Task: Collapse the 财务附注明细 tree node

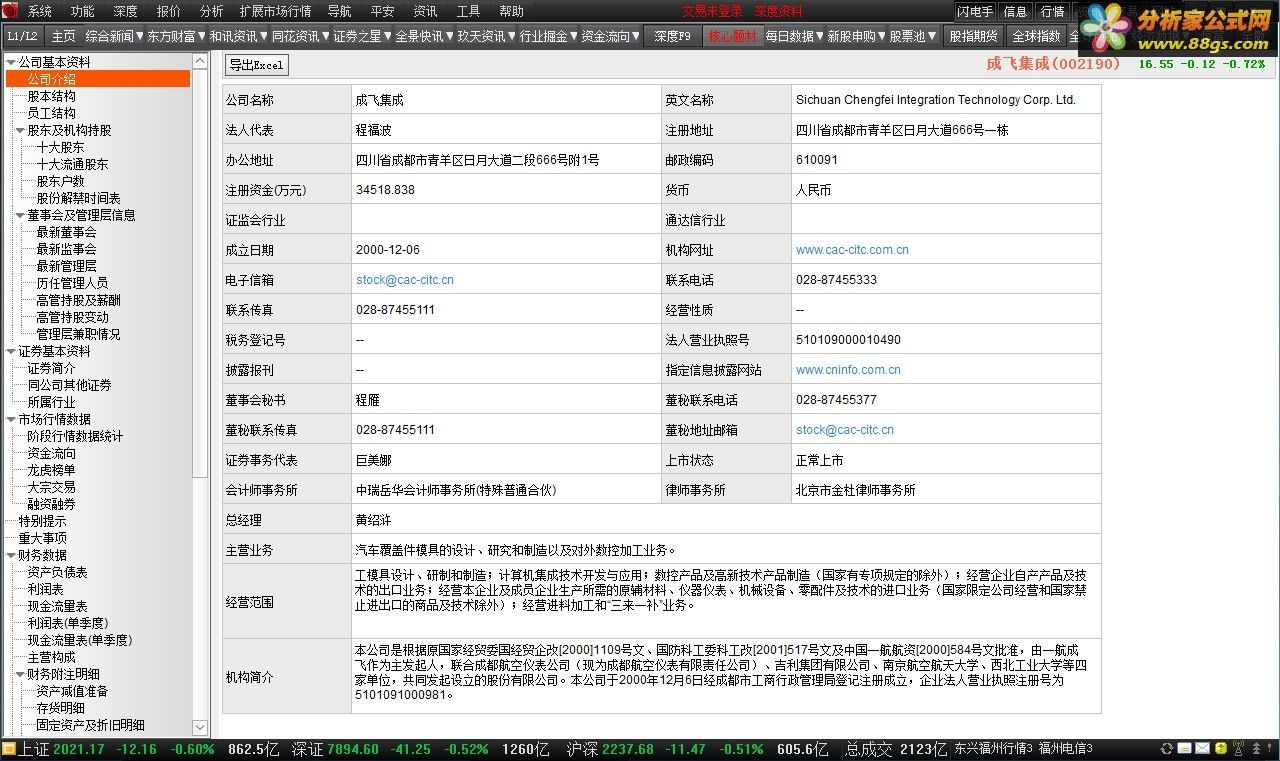Action: tap(20, 674)
